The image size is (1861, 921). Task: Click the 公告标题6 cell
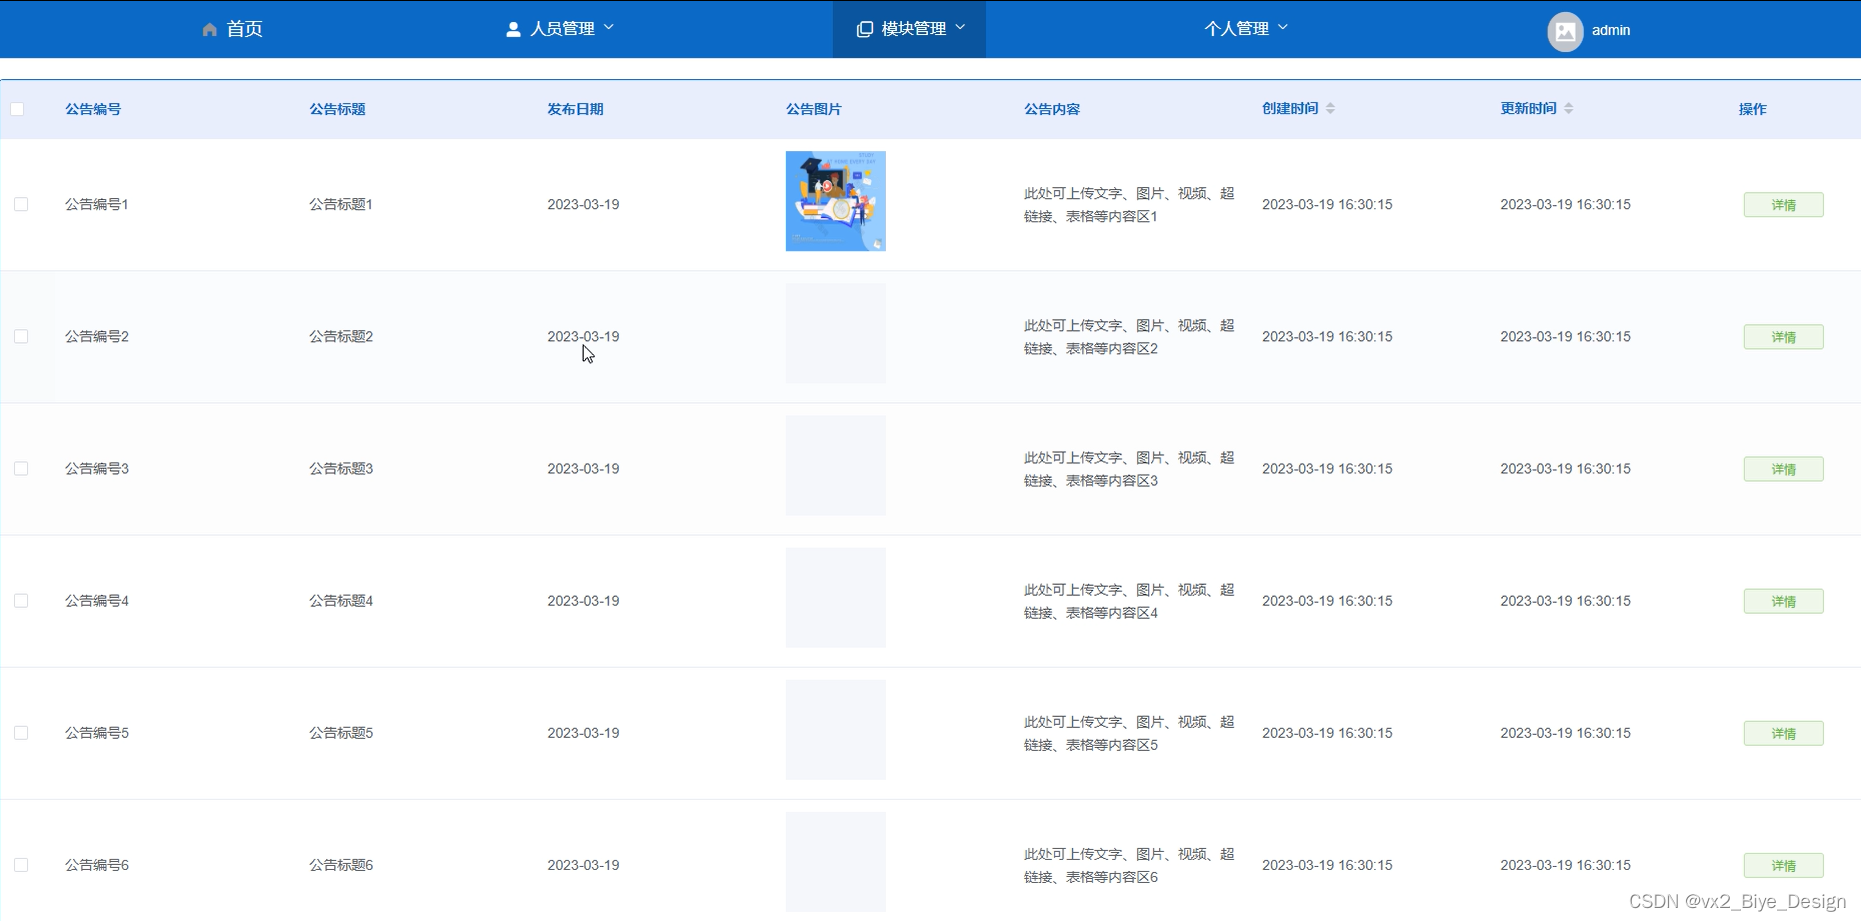pyautogui.click(x=341, y=864)
